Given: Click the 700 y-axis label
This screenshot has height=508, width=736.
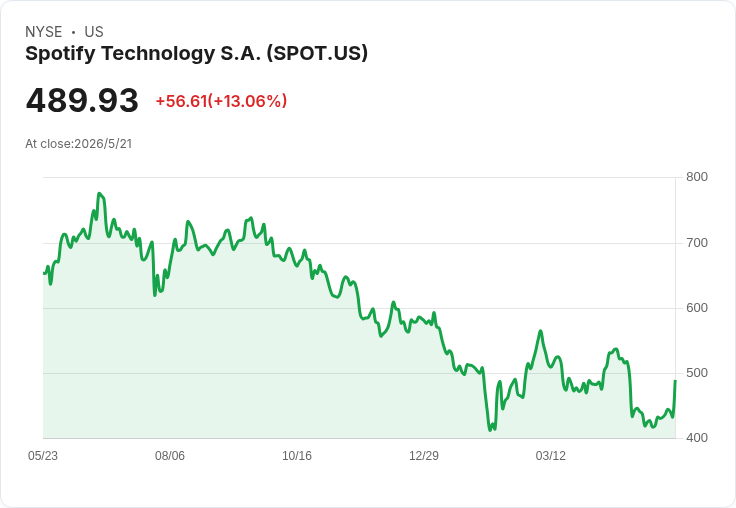Looking at the screenshot, I should pos(697,243).
